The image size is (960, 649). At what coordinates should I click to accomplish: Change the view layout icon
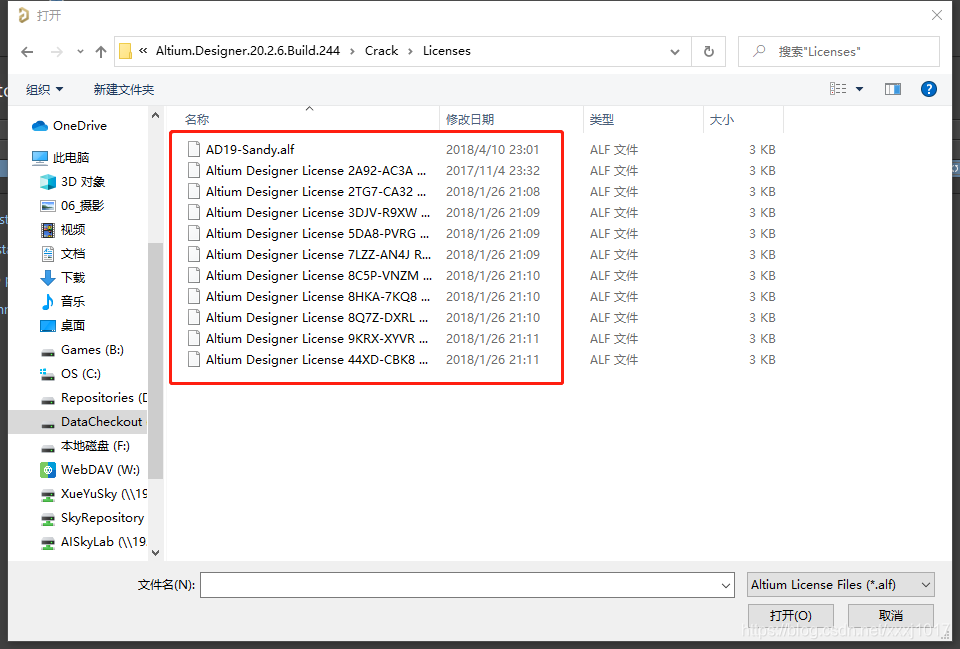point(838,89)
